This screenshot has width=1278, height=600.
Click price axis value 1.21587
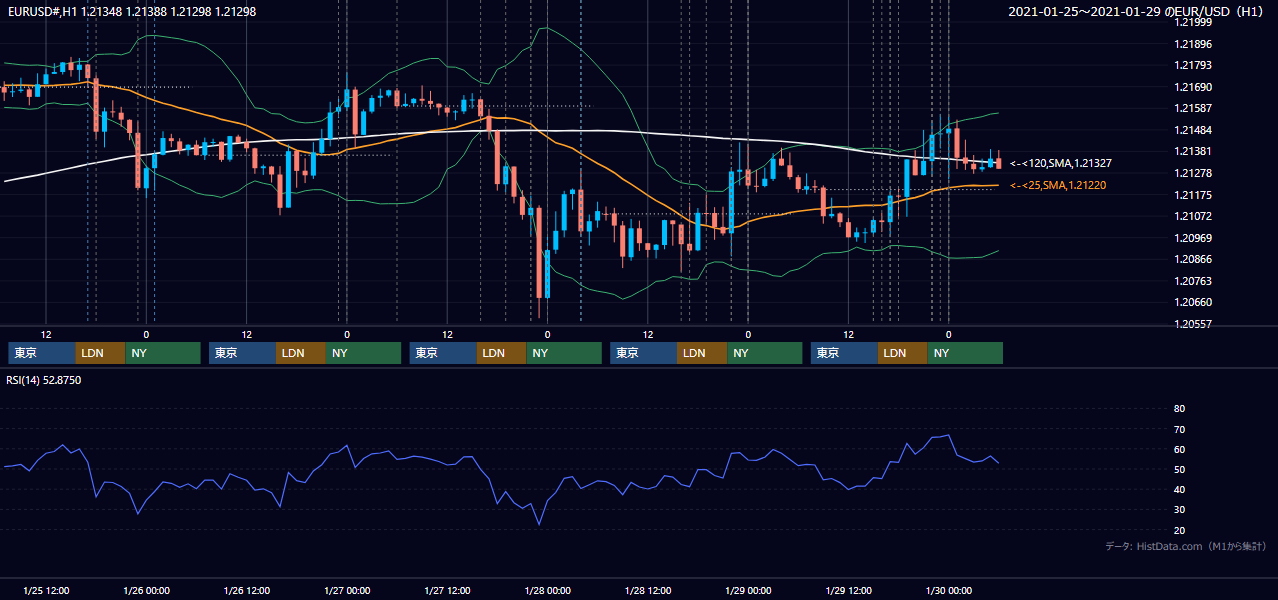[x=1194, y=108]
